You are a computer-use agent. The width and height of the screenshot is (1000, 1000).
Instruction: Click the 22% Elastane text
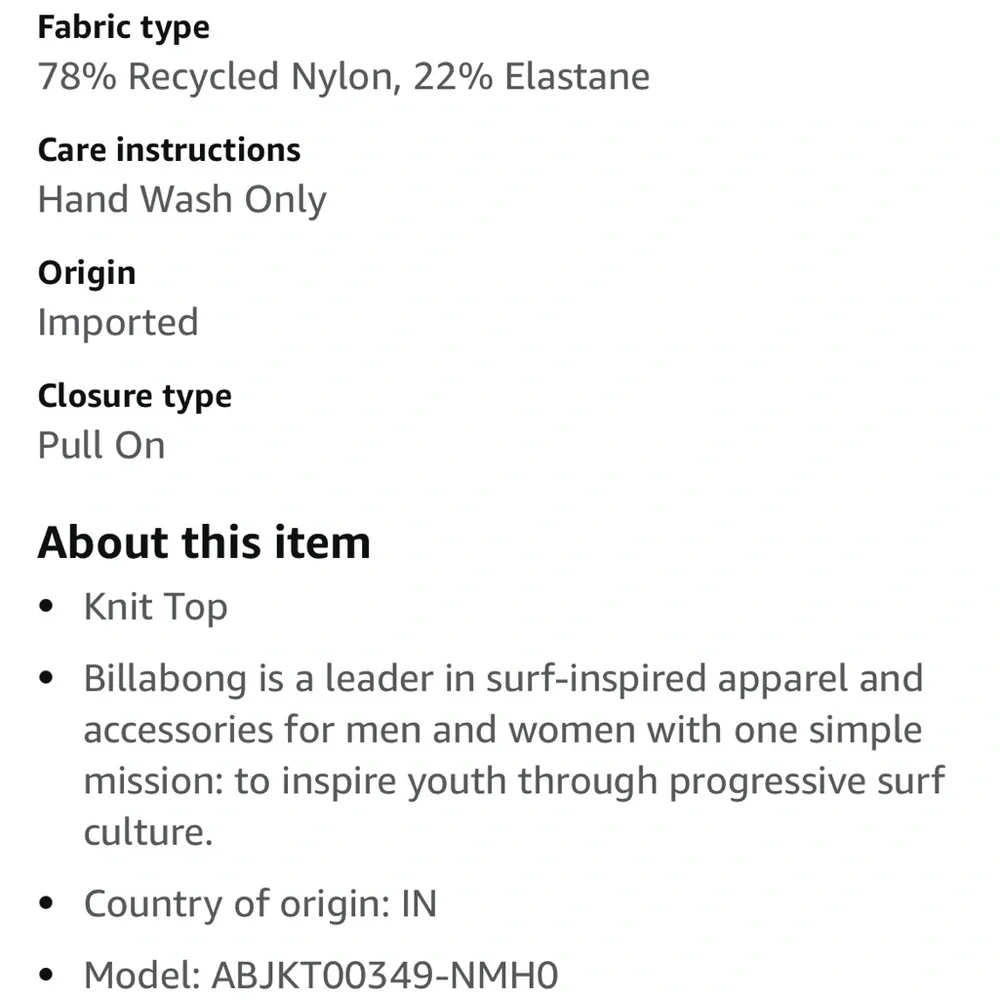[531, 77]
